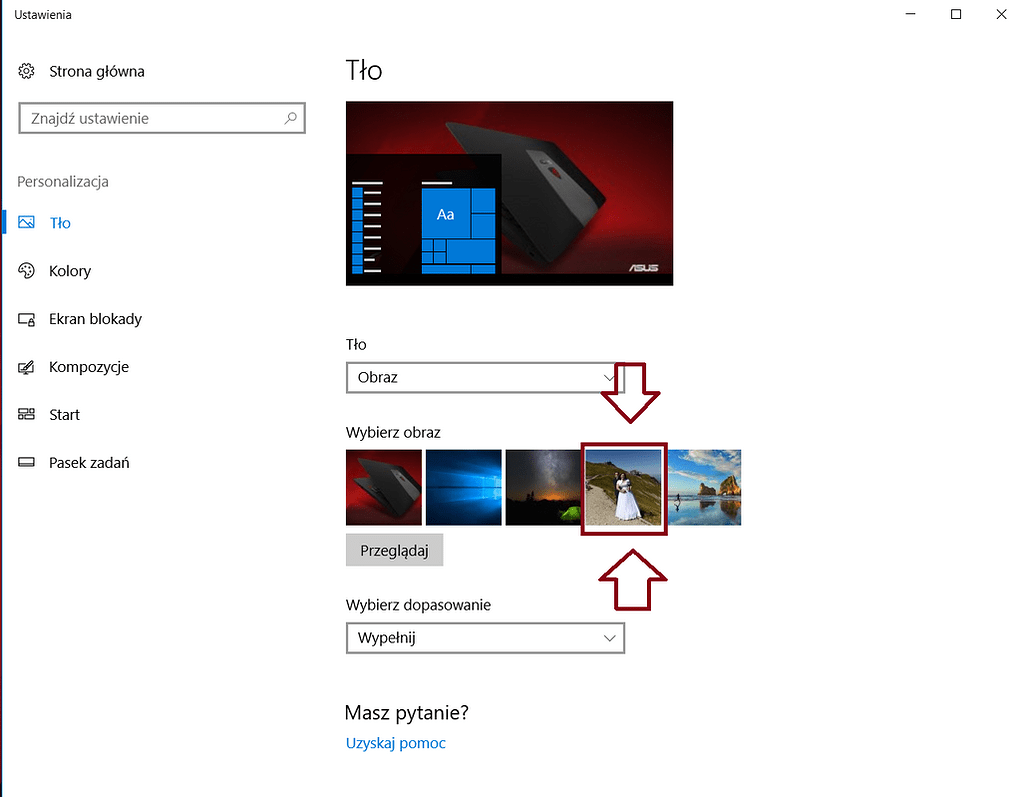Click the search magnifier in Znajdź ustawienie
Image resolution: width=1024 pixels, height=797 pixels.
tap(290, 118)
